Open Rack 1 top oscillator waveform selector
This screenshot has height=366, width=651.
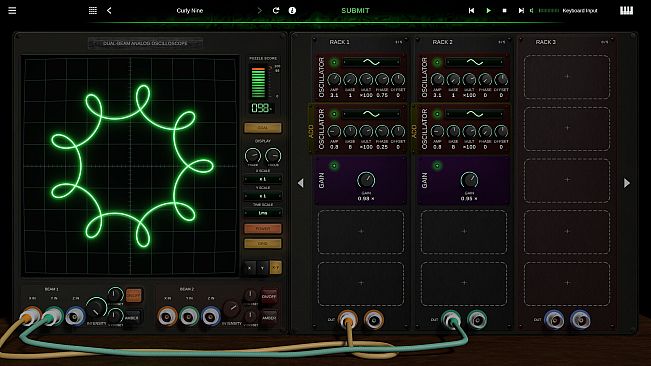tap(372, 63)
